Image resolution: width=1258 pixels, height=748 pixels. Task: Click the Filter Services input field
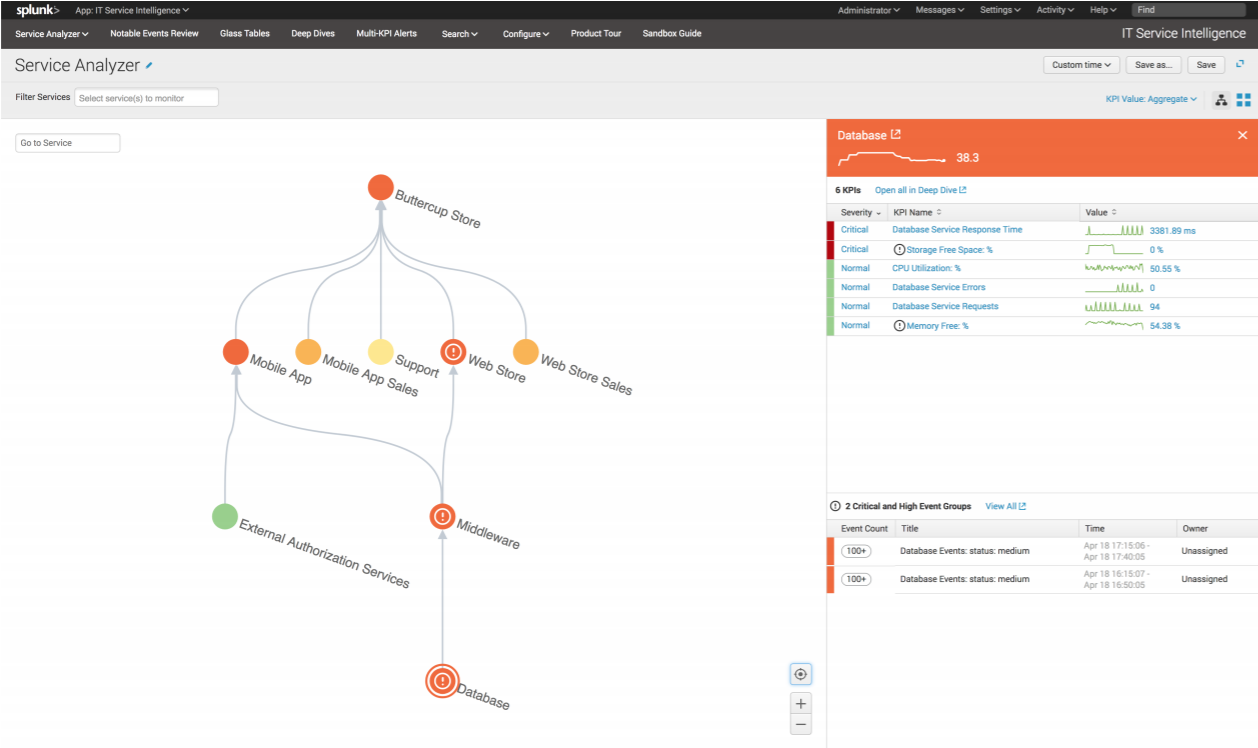[x=146, y=97]
